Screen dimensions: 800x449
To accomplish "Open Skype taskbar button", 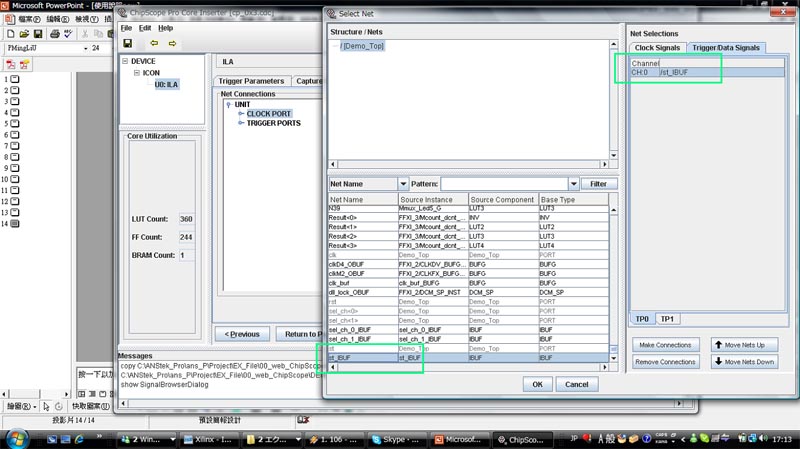I will coord(396,439).
